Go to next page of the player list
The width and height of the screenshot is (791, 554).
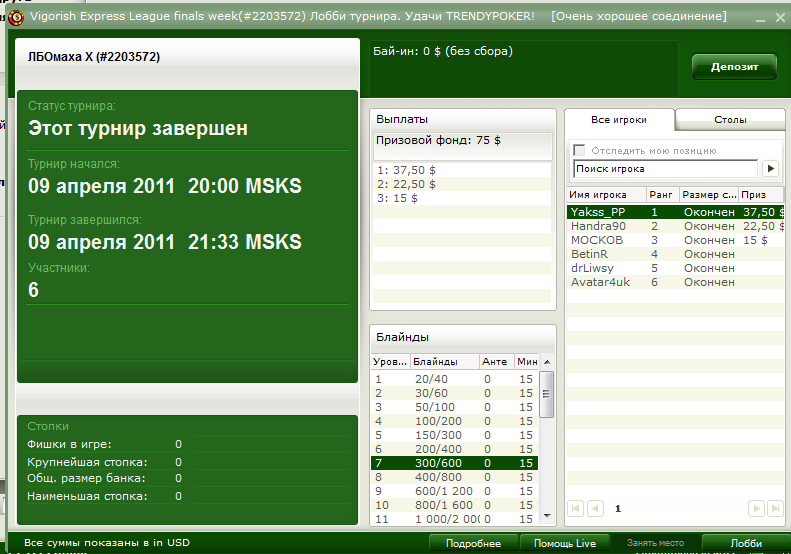[756, 508]
